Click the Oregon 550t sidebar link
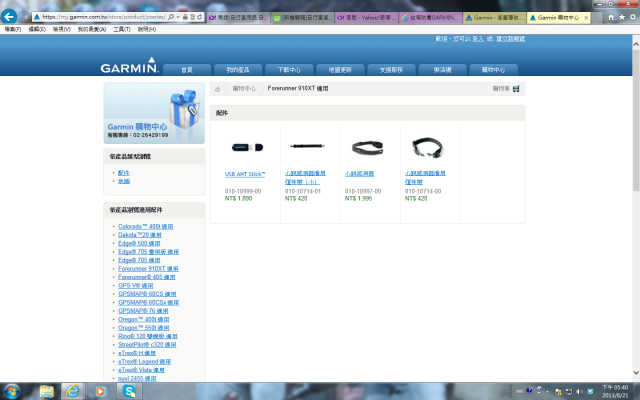Screen dimensions: 640x400 (x=144, y=328)
